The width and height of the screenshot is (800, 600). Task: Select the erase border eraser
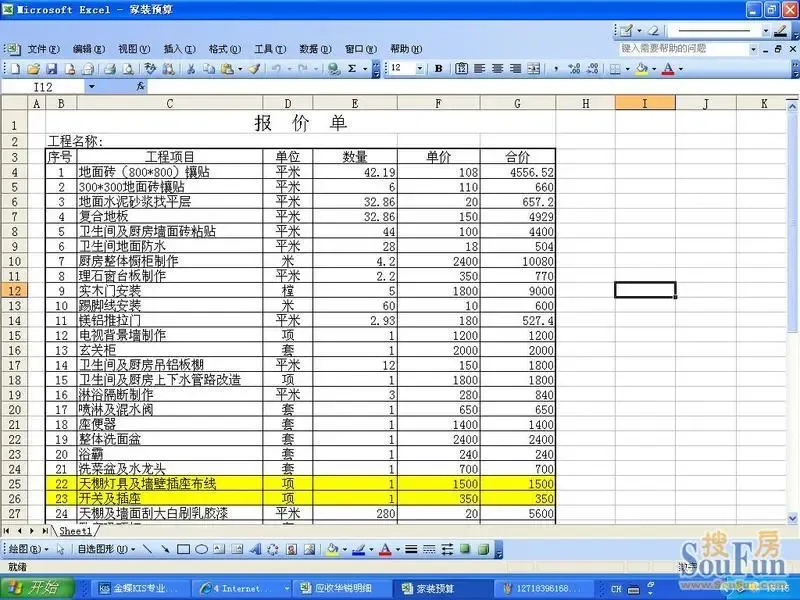tap(653, 31)
